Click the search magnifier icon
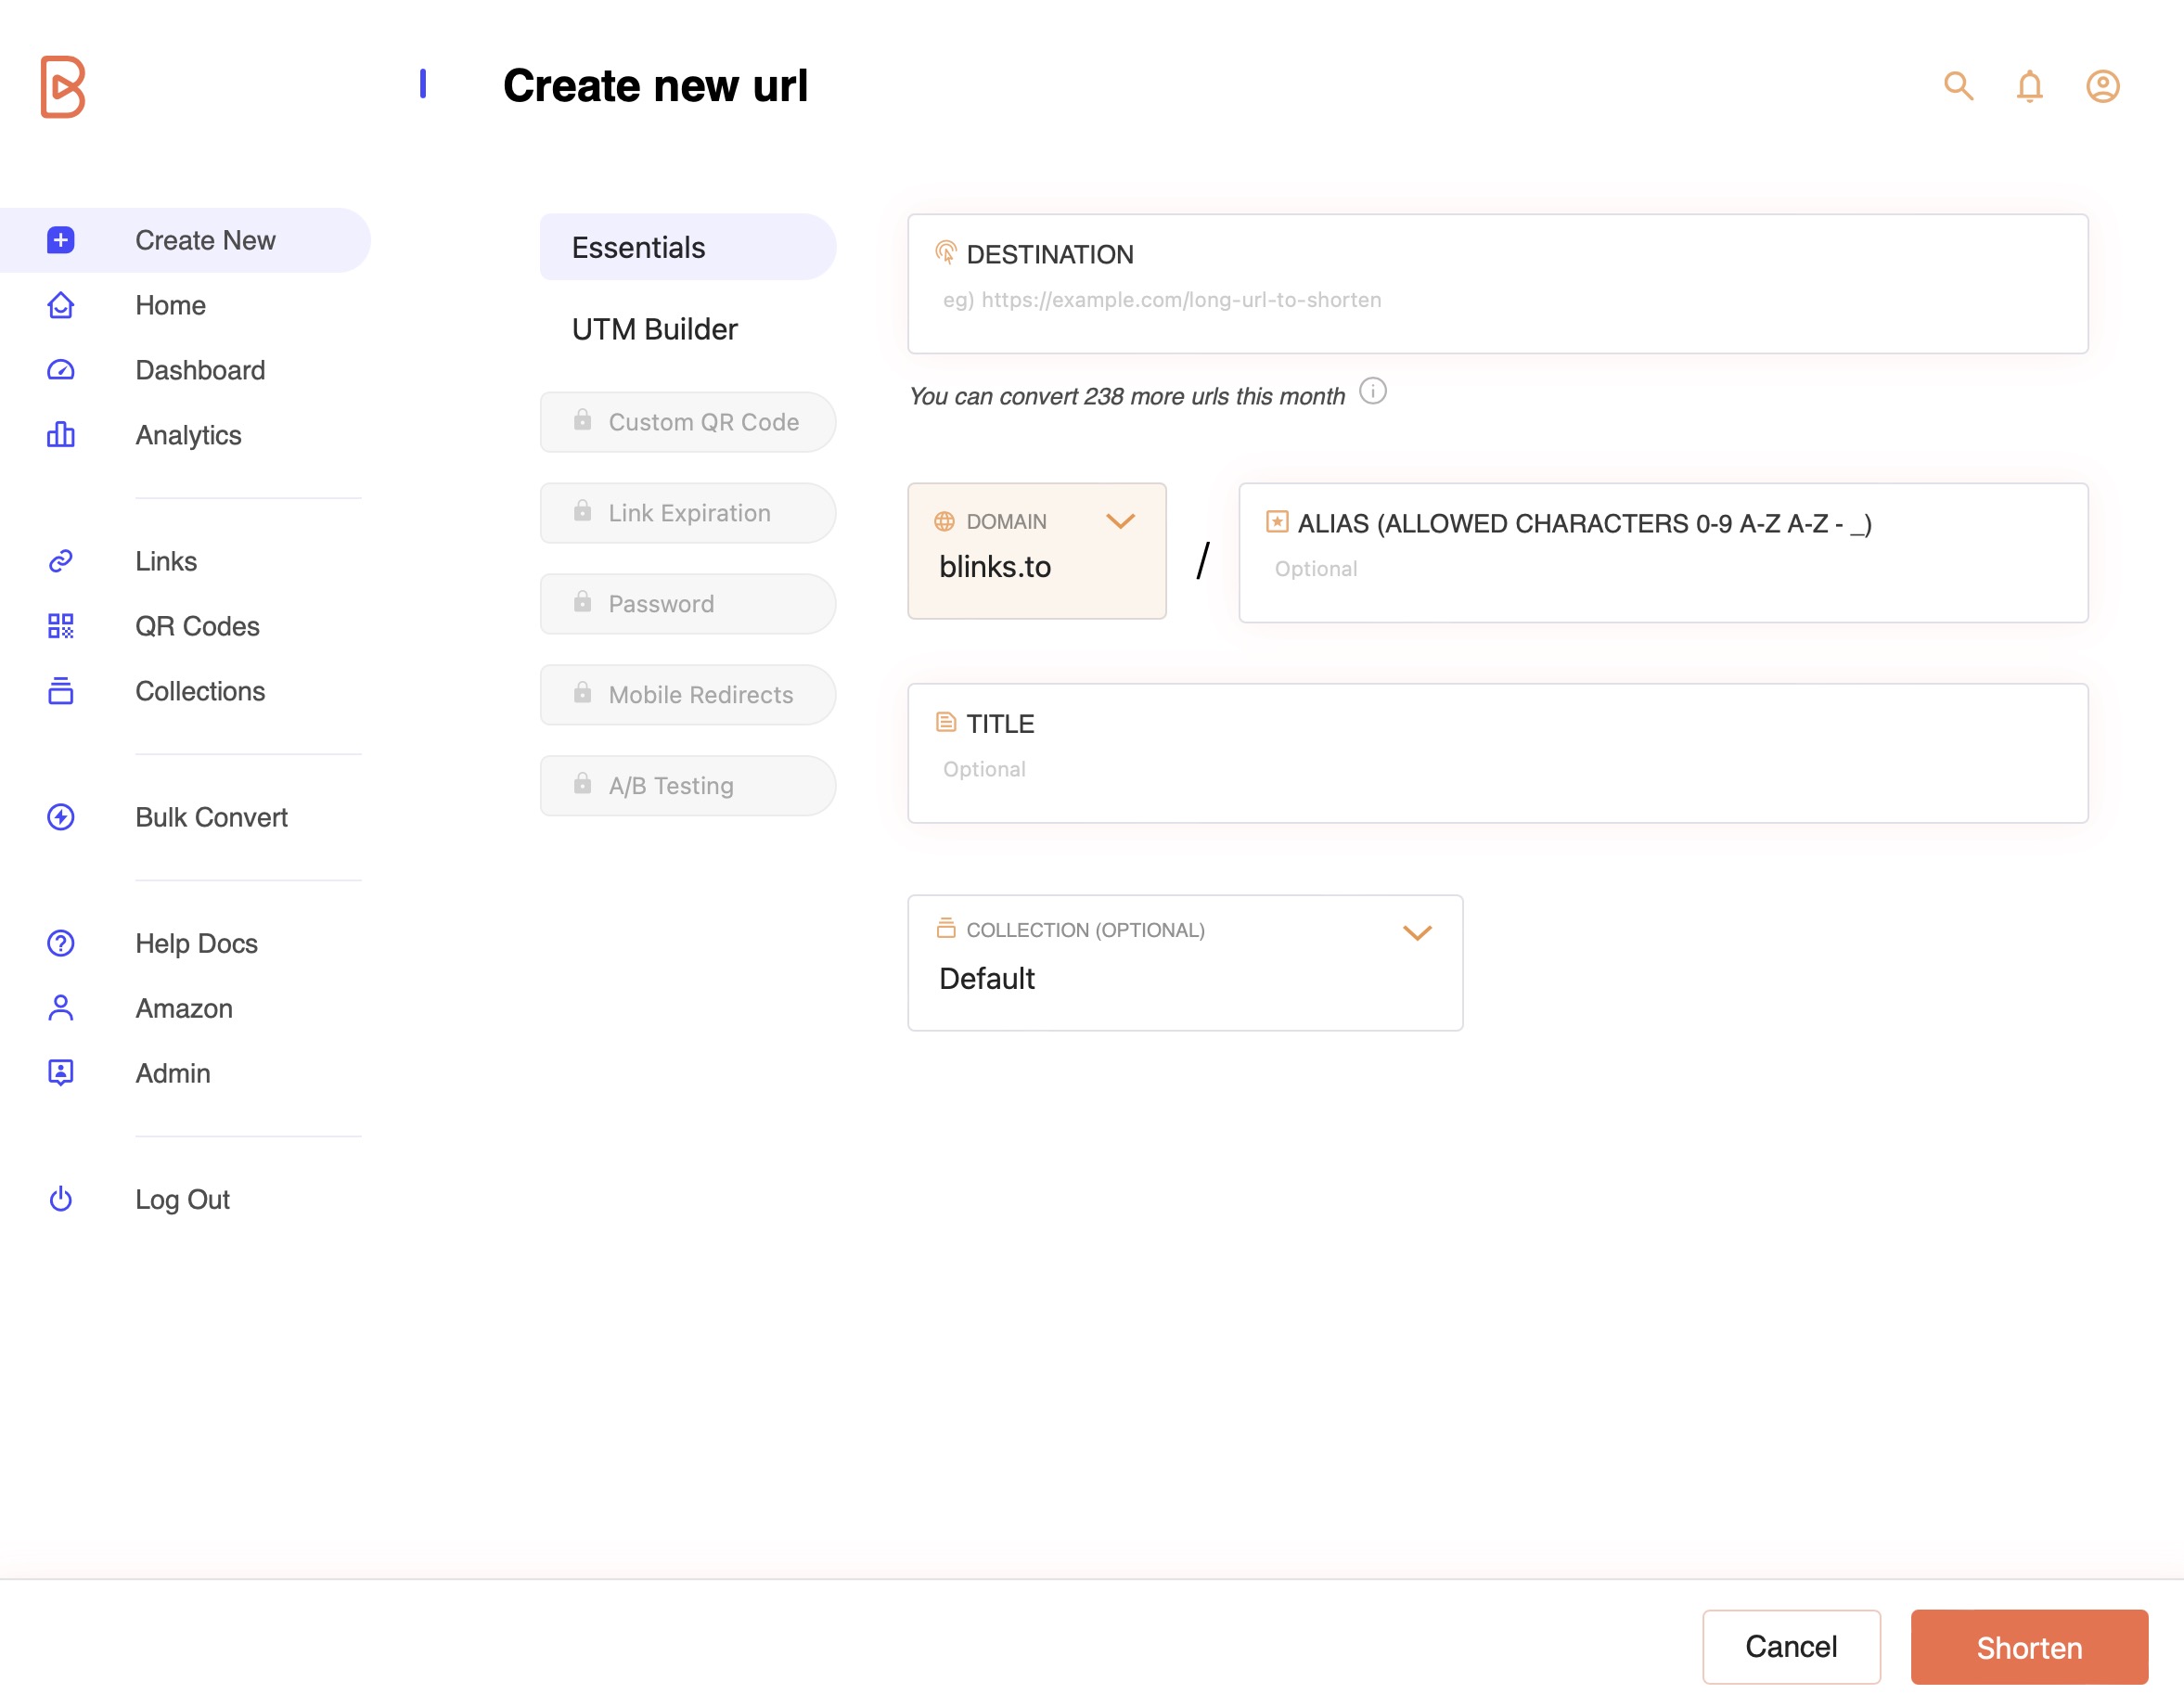Image resolution: width=2184 pixels, height=1707 pixels. (1958, 86)
